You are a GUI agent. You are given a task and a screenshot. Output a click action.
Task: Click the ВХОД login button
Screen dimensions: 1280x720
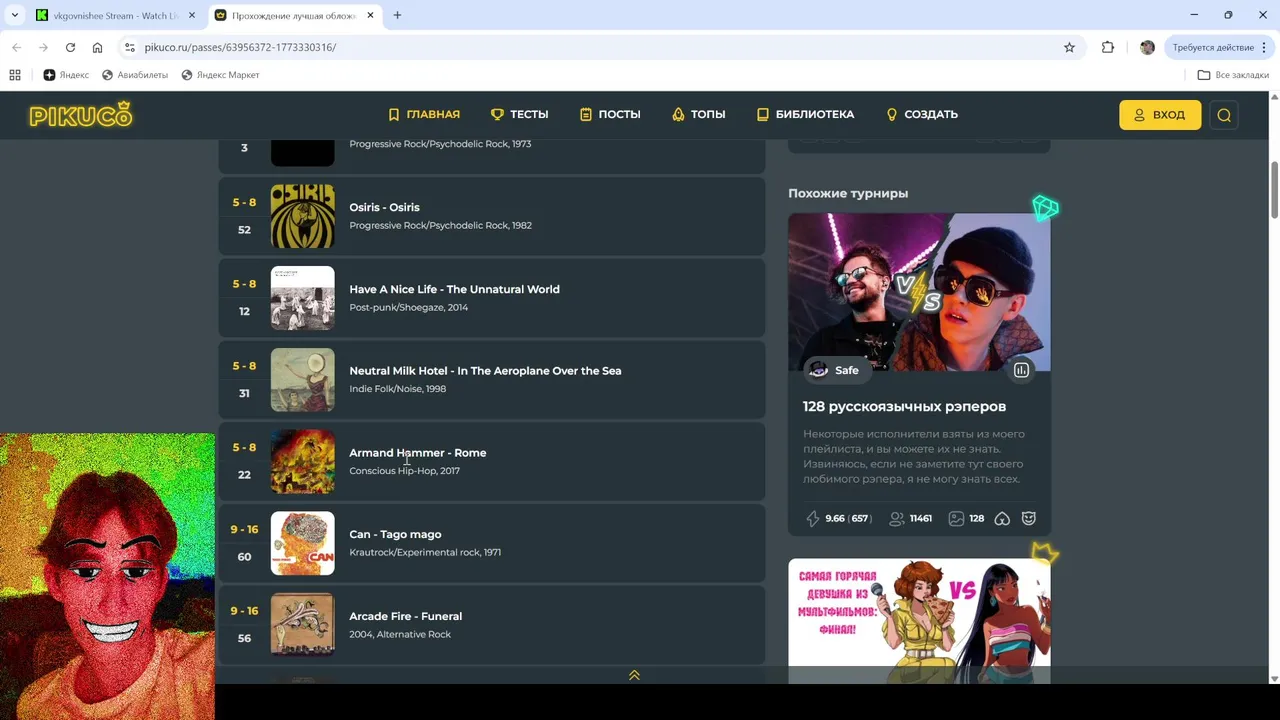(1160, 115)
